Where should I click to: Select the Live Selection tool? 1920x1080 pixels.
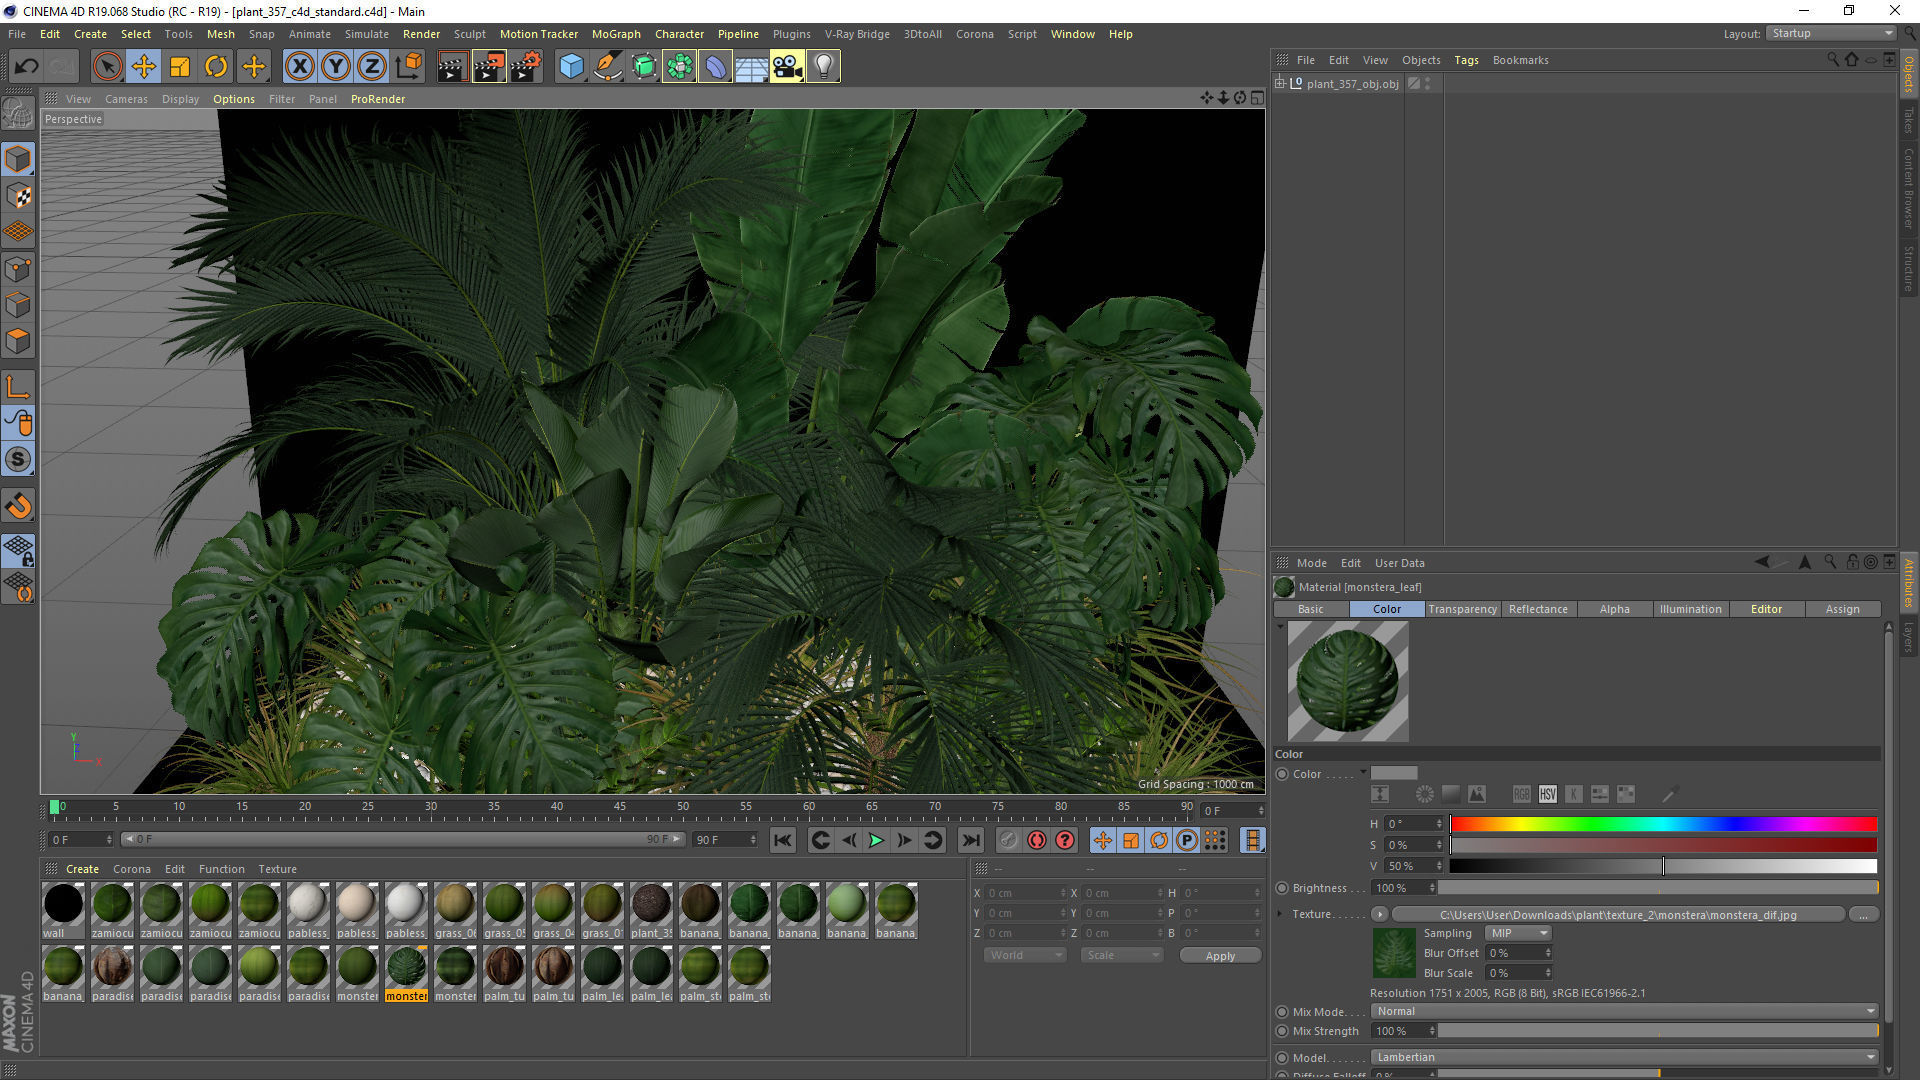[x=107, y=67]
